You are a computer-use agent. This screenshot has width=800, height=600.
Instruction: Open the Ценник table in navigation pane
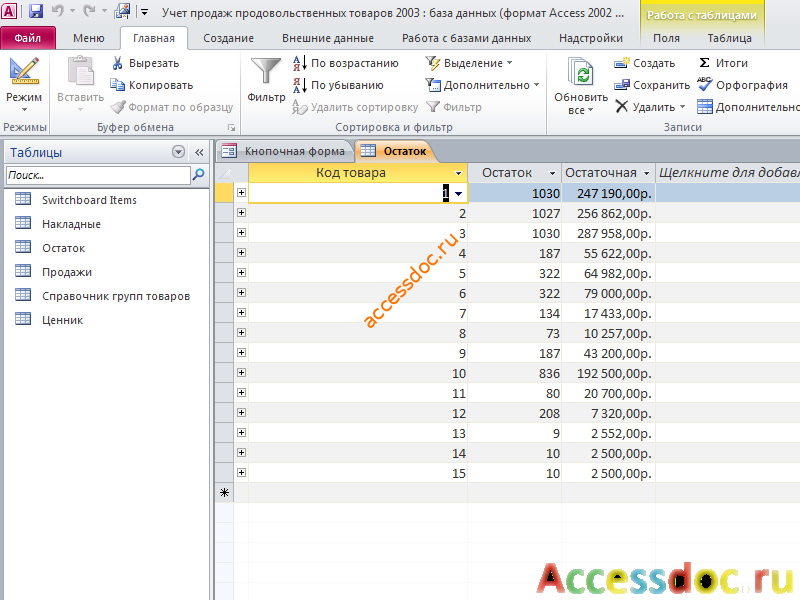point(62,320)
